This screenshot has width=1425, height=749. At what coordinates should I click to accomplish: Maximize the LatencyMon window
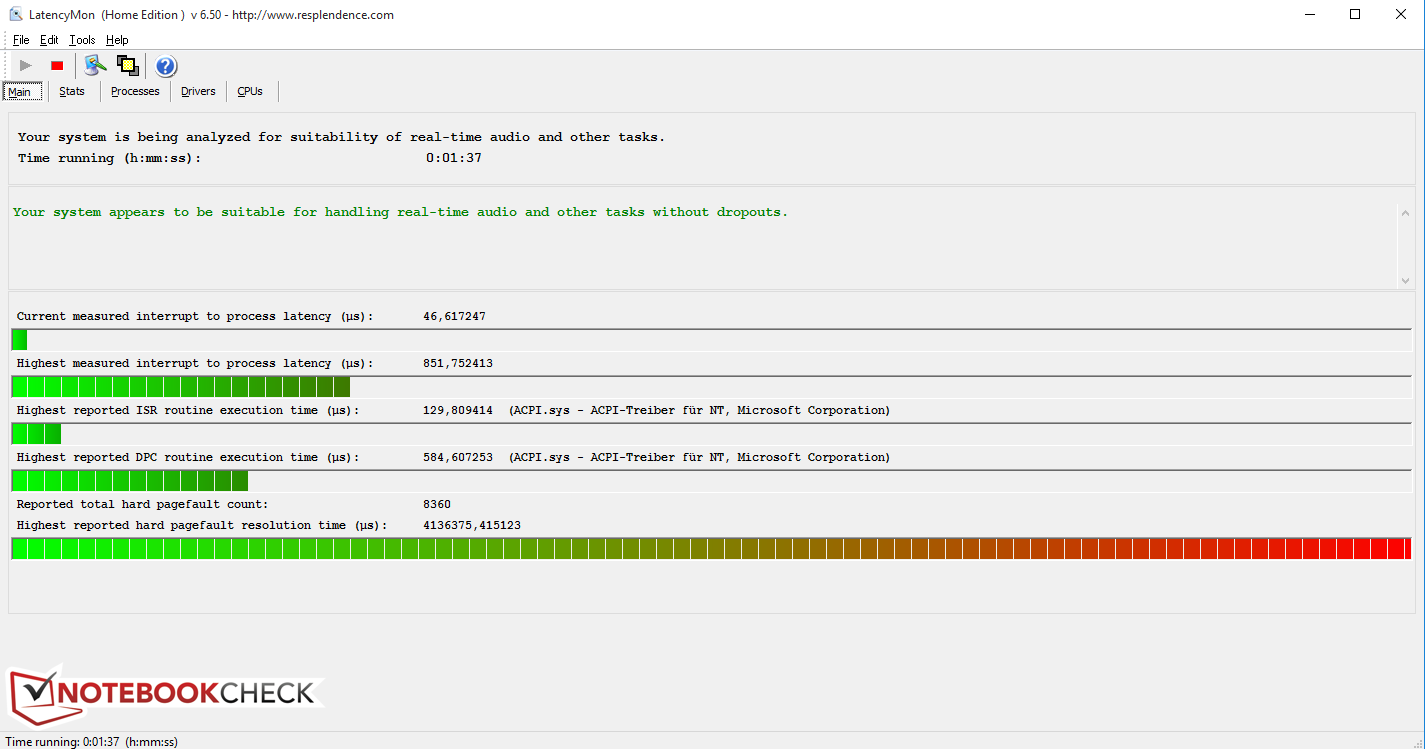click(x=1355, y=14)
